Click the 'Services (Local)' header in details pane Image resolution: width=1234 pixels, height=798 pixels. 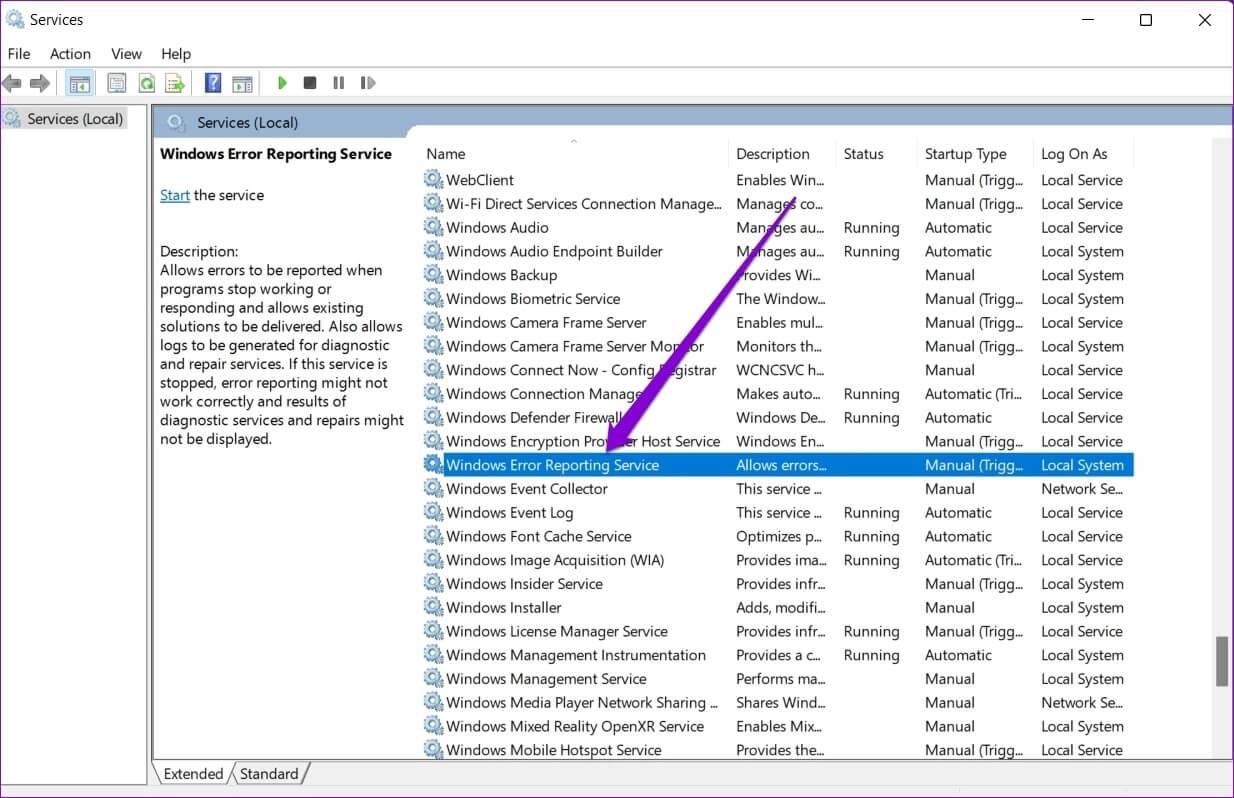click(x=247, y=122)
